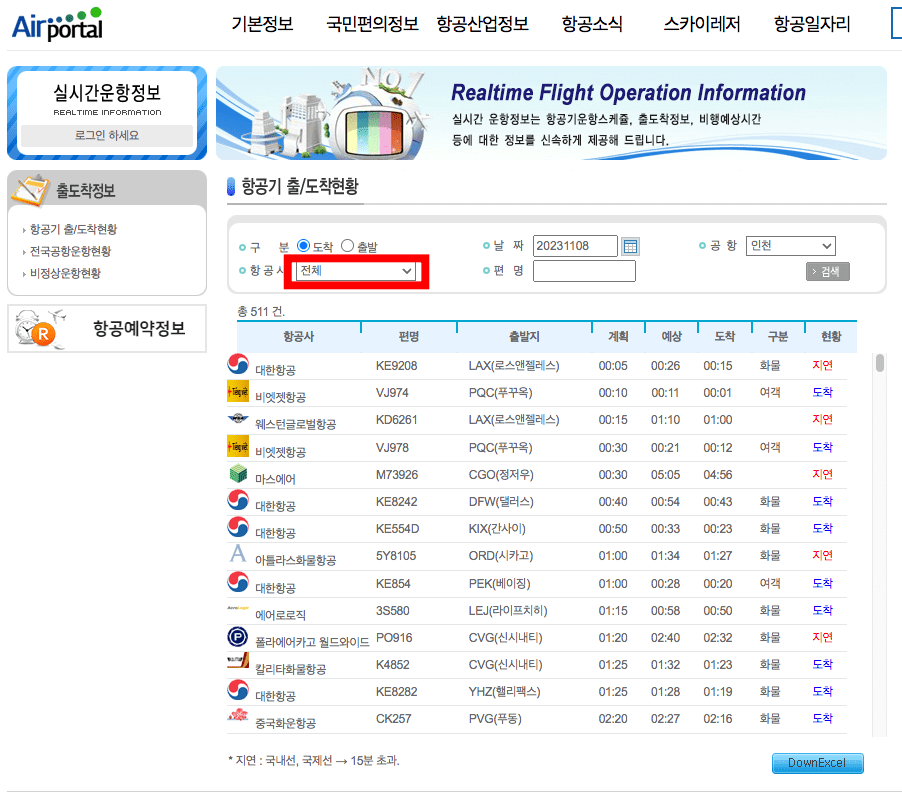Click VietJet logo in VJ978 row
Viewport: 902px width, 792px height.
click(x=238, y=446)
